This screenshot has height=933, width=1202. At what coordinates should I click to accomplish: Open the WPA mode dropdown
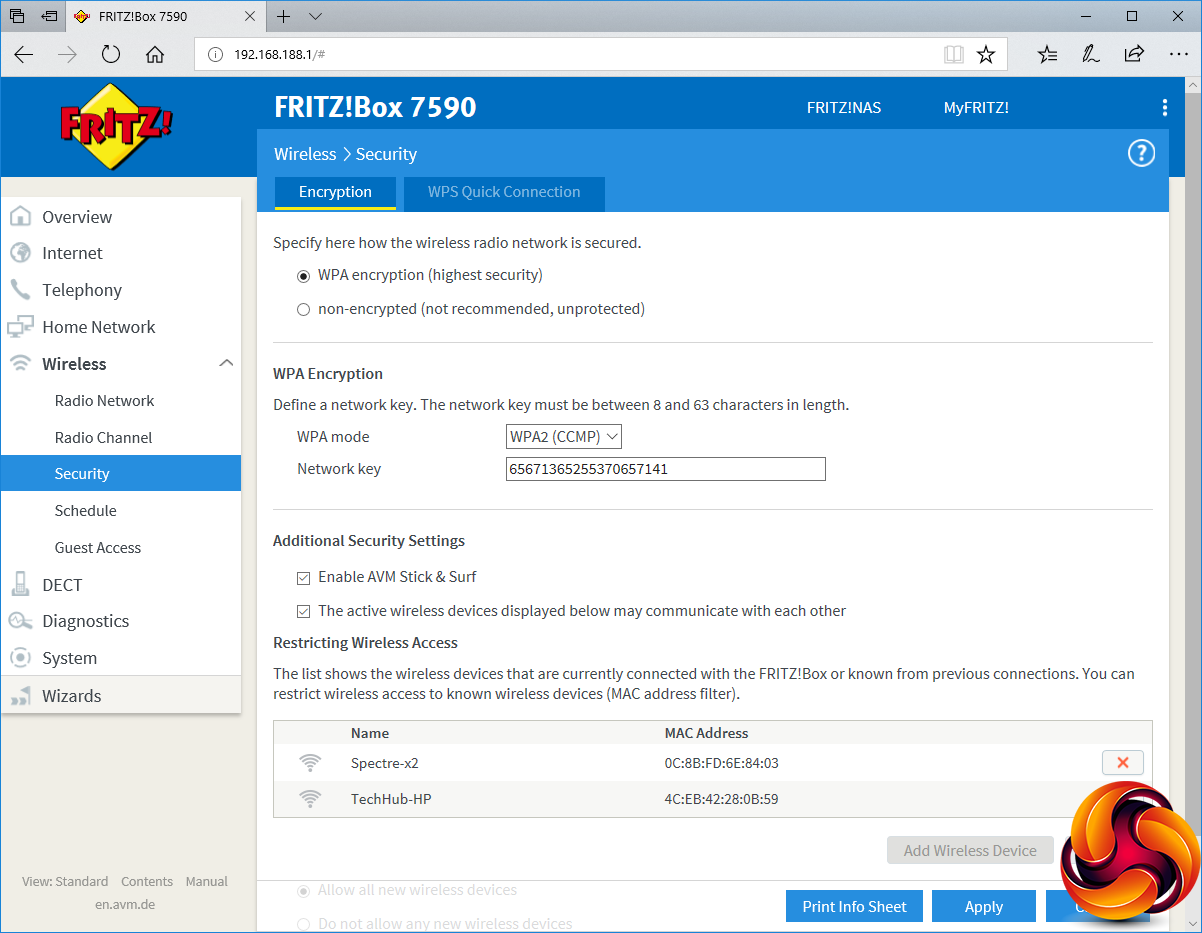pyautogui.click(x=564, y=436)
